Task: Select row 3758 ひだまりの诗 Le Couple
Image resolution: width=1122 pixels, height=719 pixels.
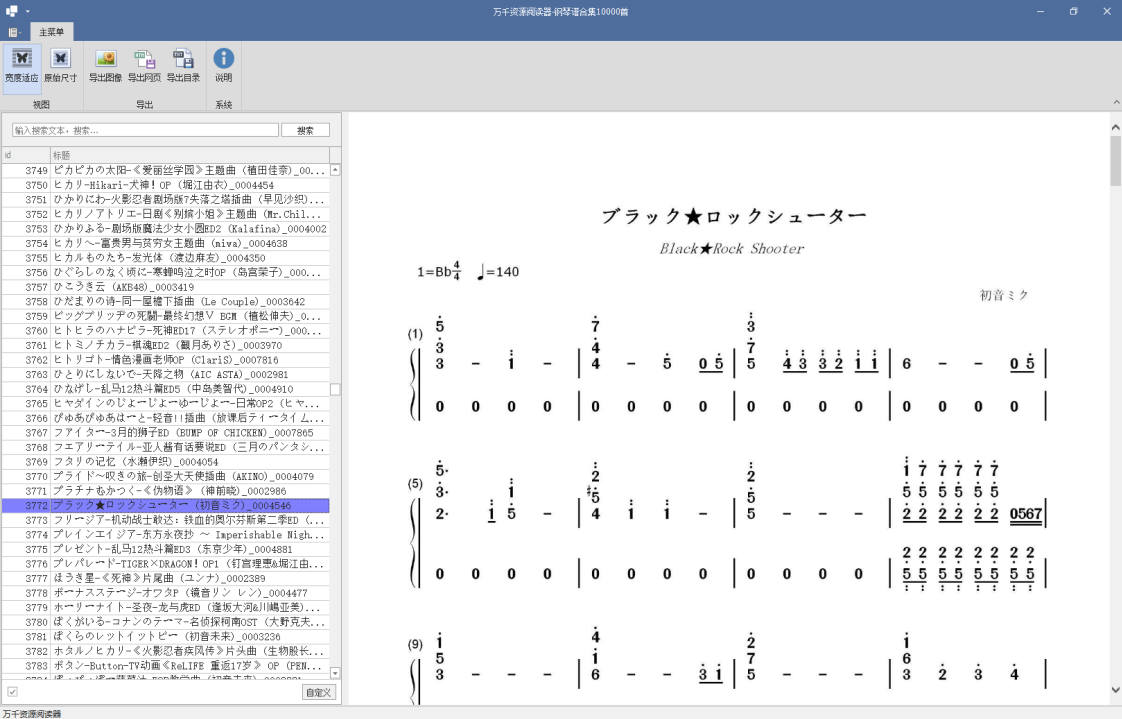Action: (x=165, y=301)
